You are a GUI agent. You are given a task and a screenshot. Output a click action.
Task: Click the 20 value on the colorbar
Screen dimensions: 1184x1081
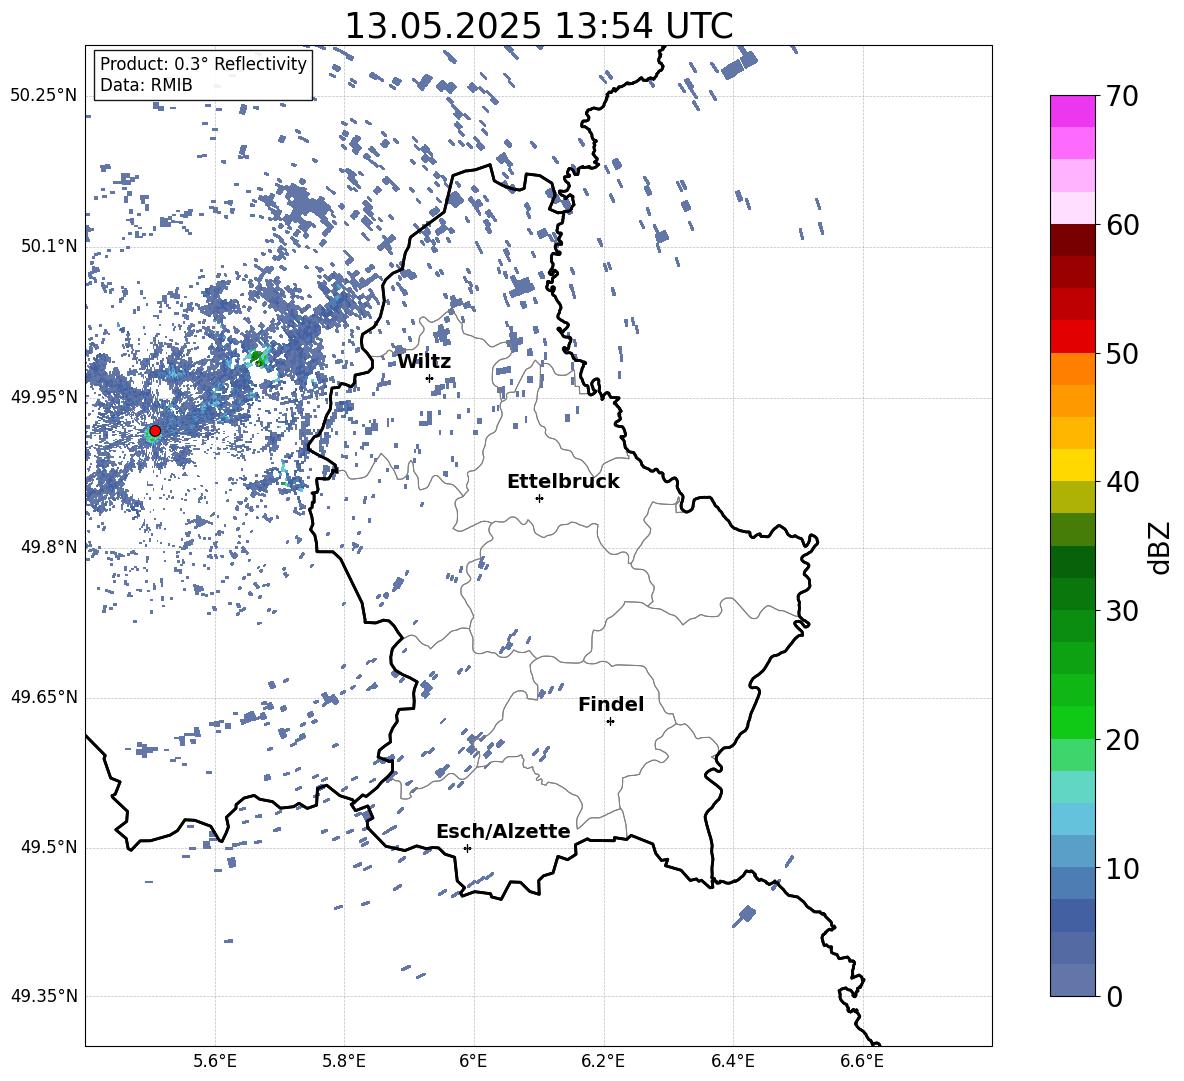pos(1121,740)
